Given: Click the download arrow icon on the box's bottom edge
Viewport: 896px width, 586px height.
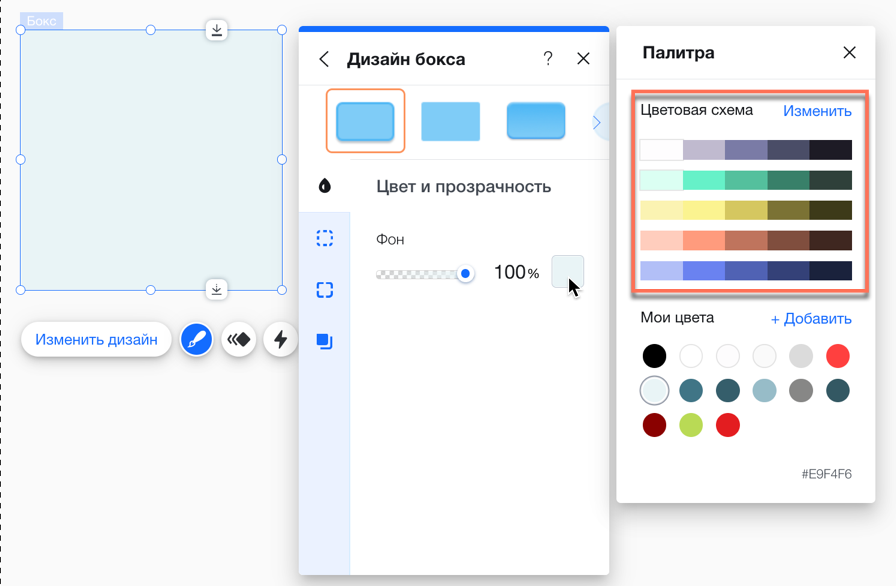Looking at the screenshot, I should pyautogui.click(x=217, y=289).
